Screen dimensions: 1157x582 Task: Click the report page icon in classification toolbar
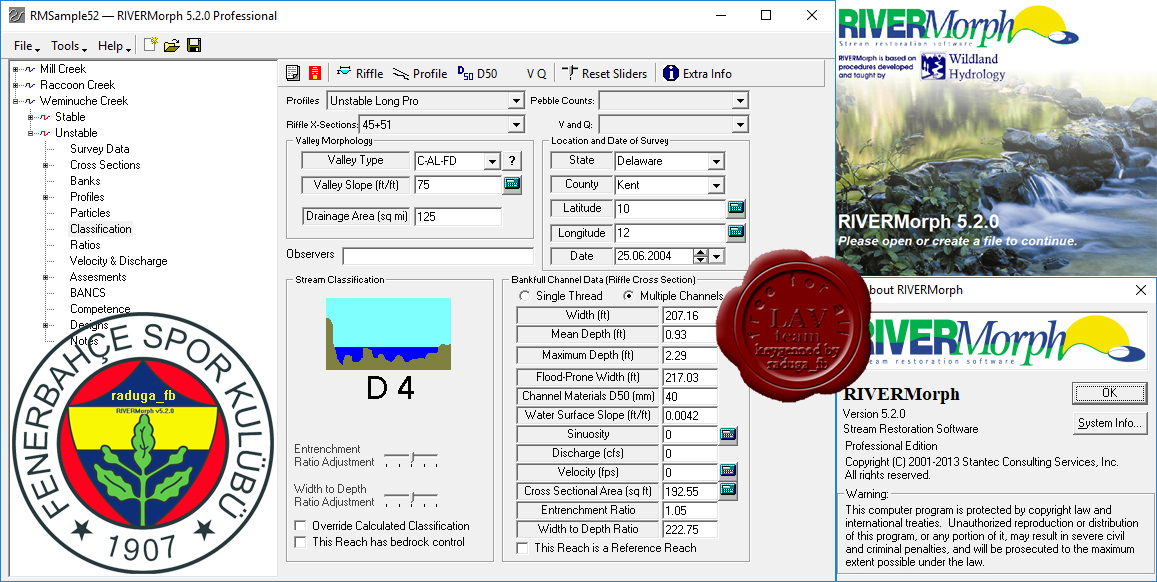pos(293,73)
